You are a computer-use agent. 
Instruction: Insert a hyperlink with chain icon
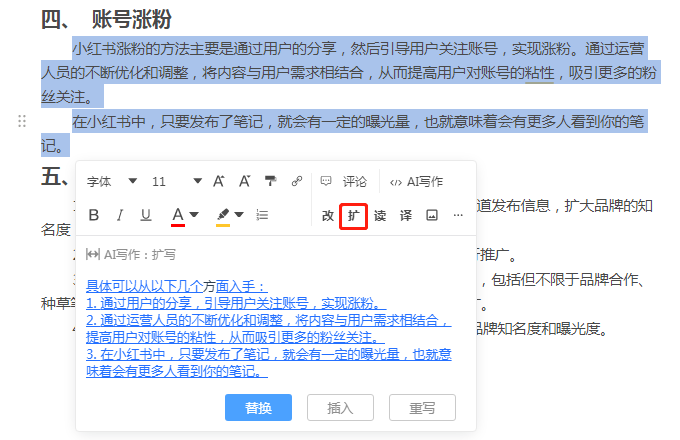coord(297,181)
